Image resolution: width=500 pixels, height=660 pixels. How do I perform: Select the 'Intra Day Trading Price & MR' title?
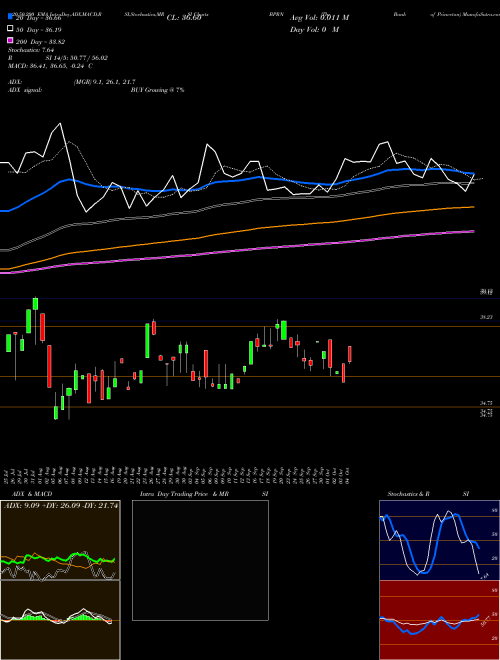point(184,494)
